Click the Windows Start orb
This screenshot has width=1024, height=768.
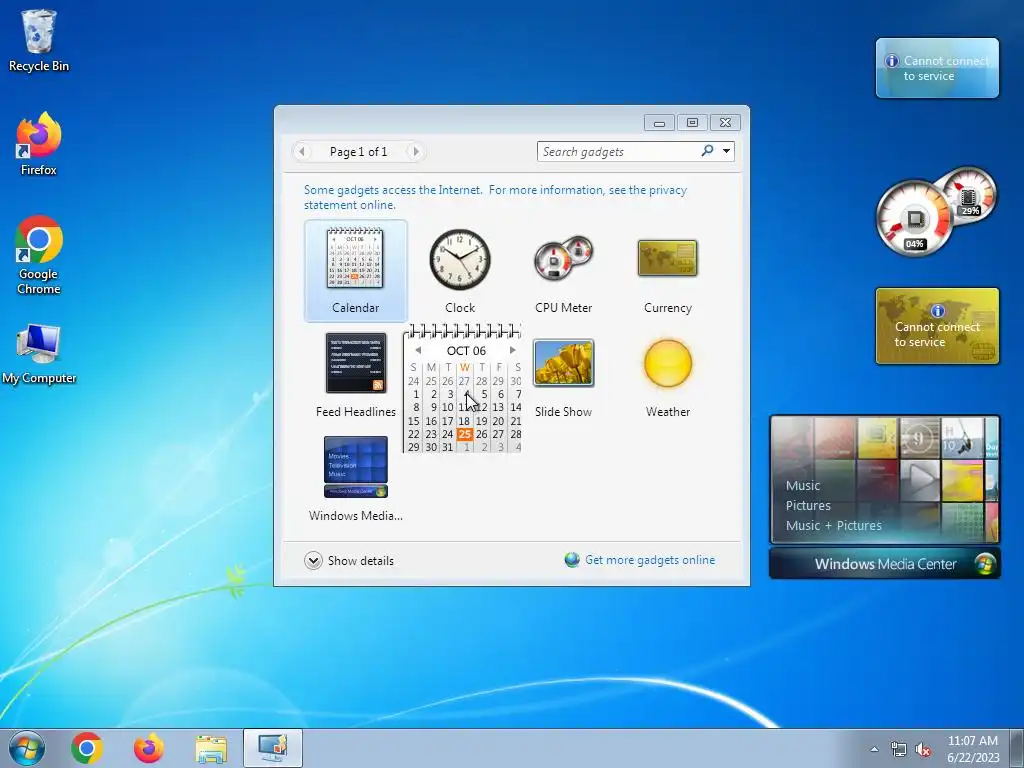pyautogui.click(x=27, y=748)
